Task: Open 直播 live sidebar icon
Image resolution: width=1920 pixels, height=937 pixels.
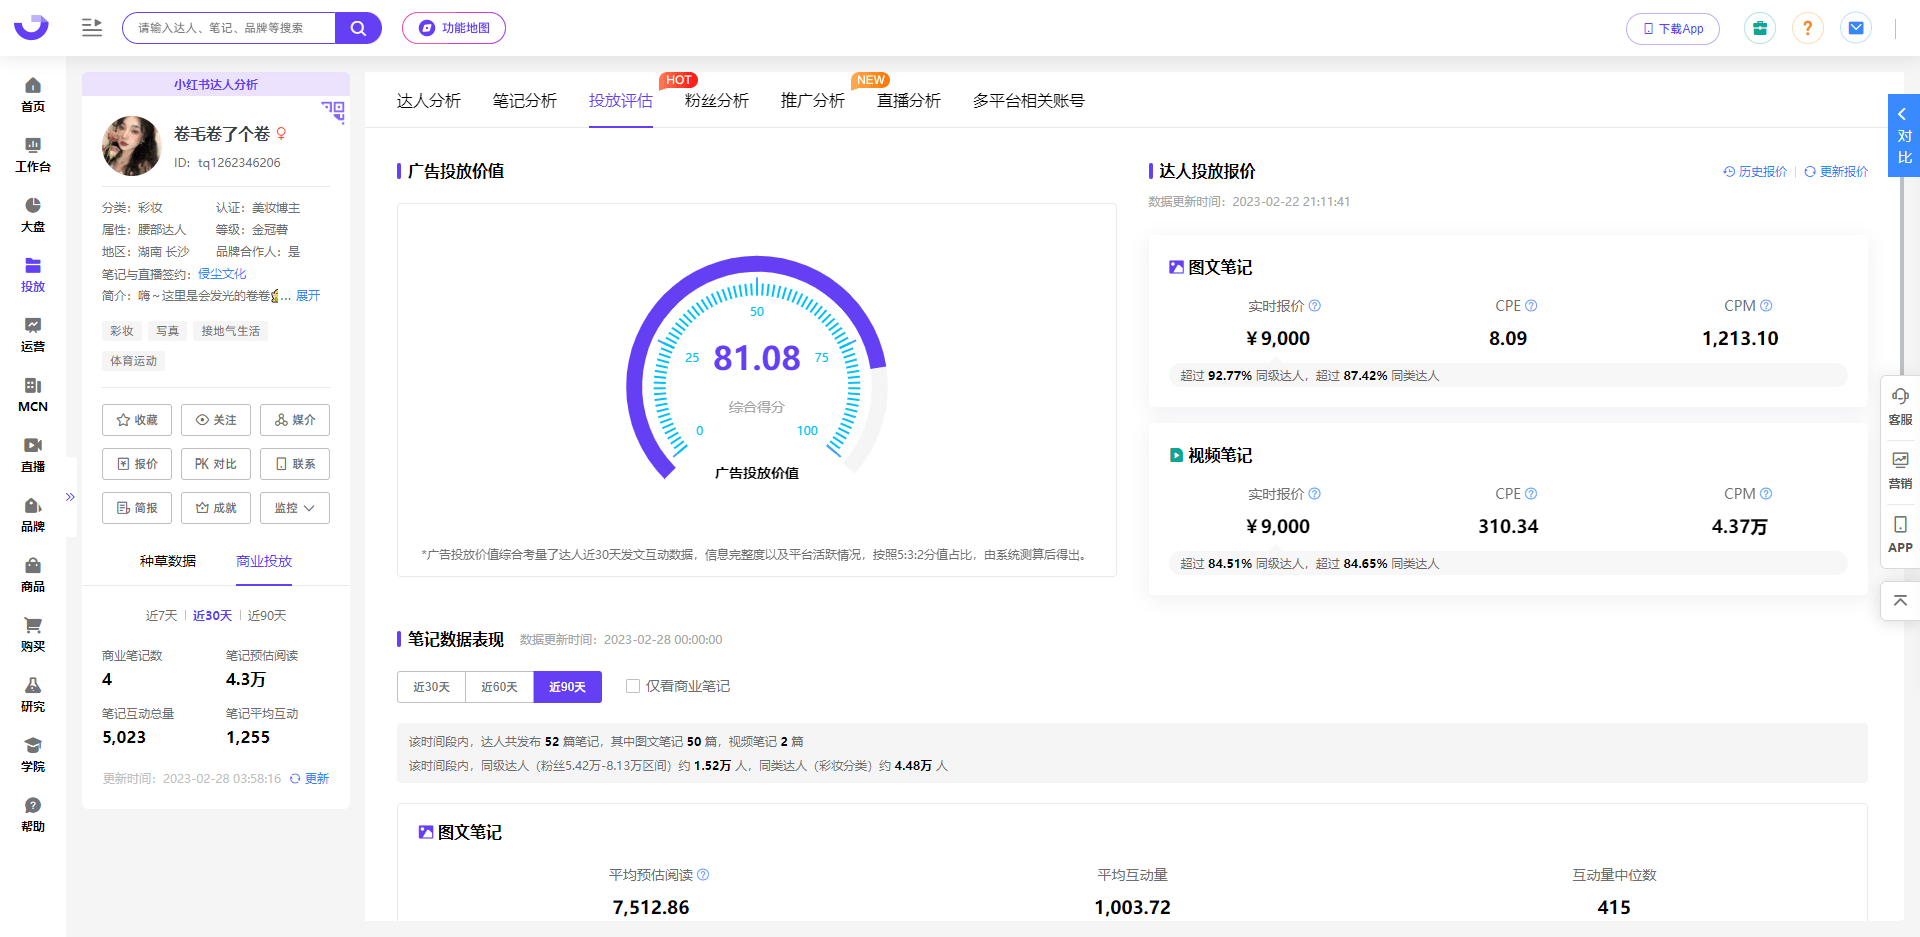Action: point(33,455)
